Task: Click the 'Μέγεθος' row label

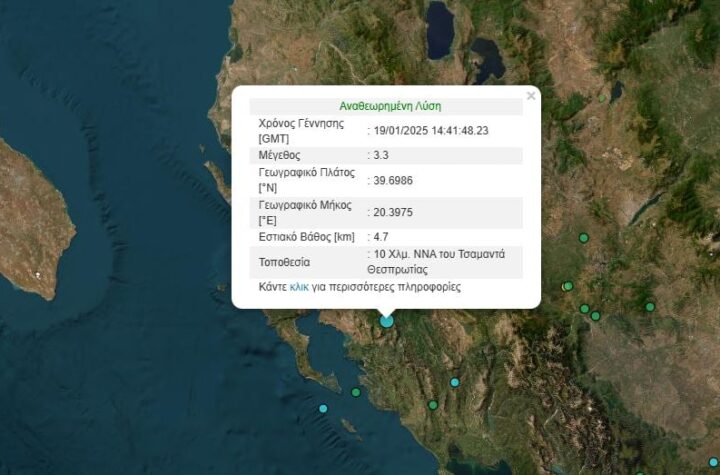Action: (279, 156)
